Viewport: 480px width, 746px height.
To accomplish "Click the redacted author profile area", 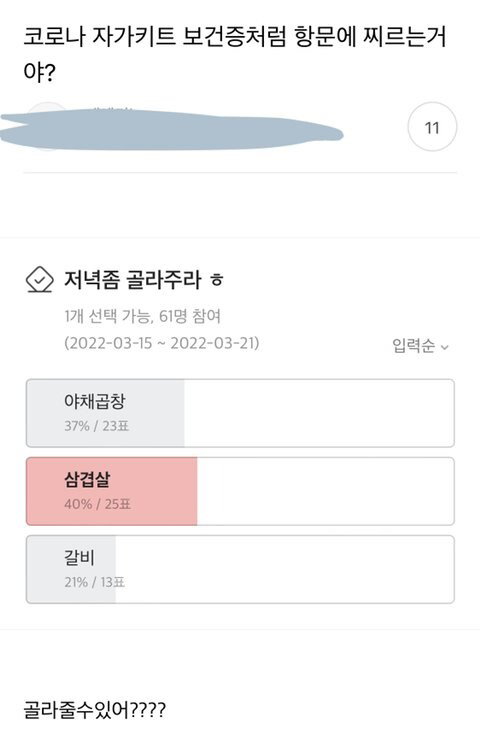I will 171,128.
